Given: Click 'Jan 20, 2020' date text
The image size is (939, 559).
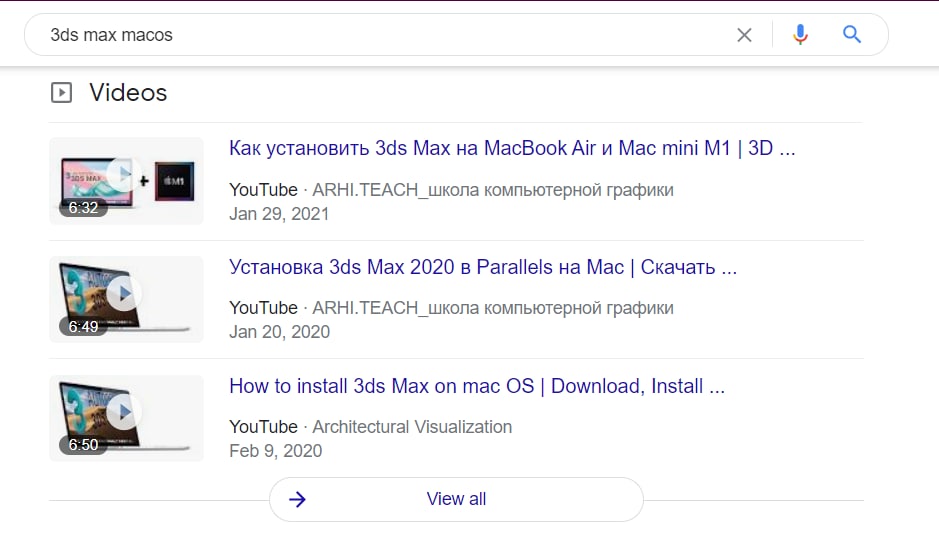Looking at the screenshot, I should 279,332.
